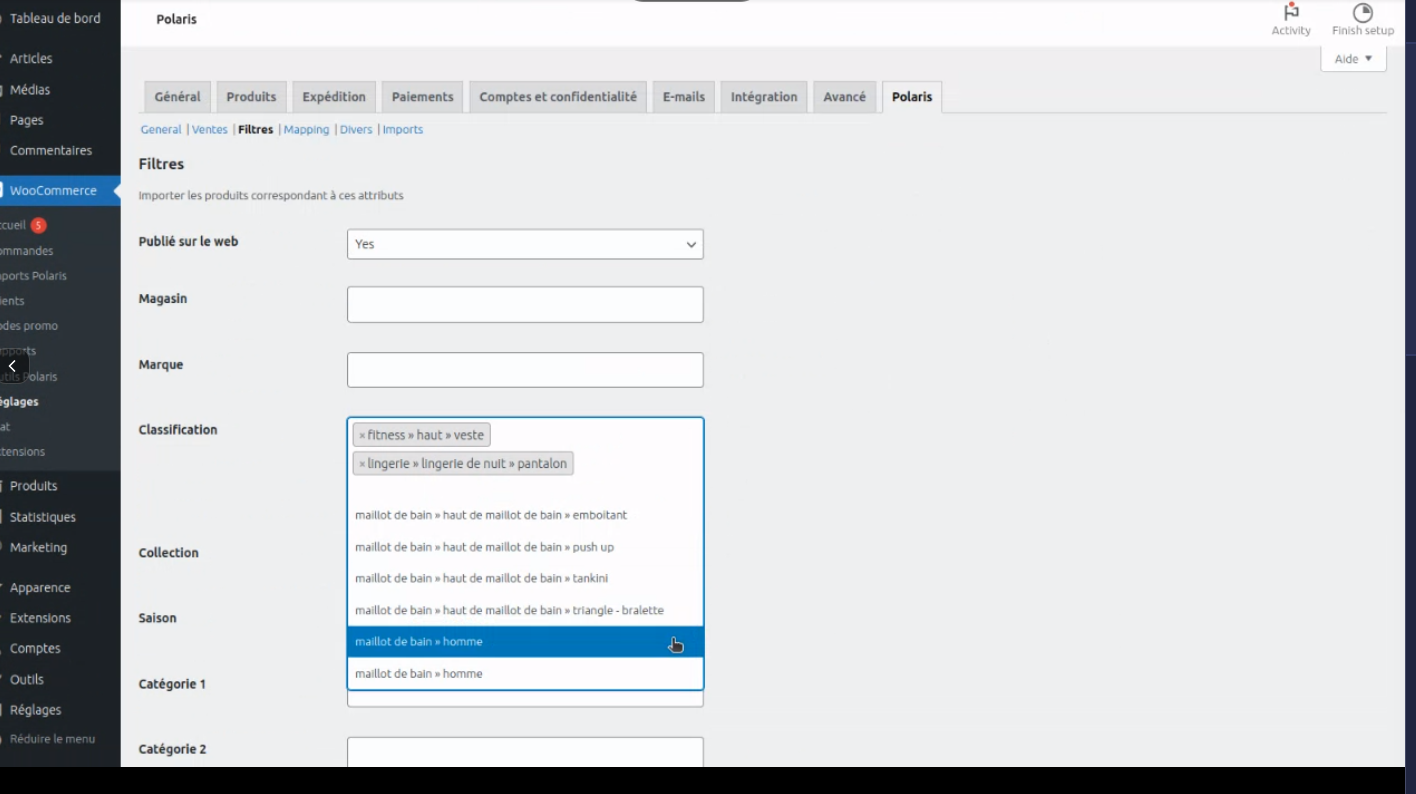This screenshot has width=1416, height=794.
Task: Remove the fitness » haut » veste tag
Action: (362, 436)
